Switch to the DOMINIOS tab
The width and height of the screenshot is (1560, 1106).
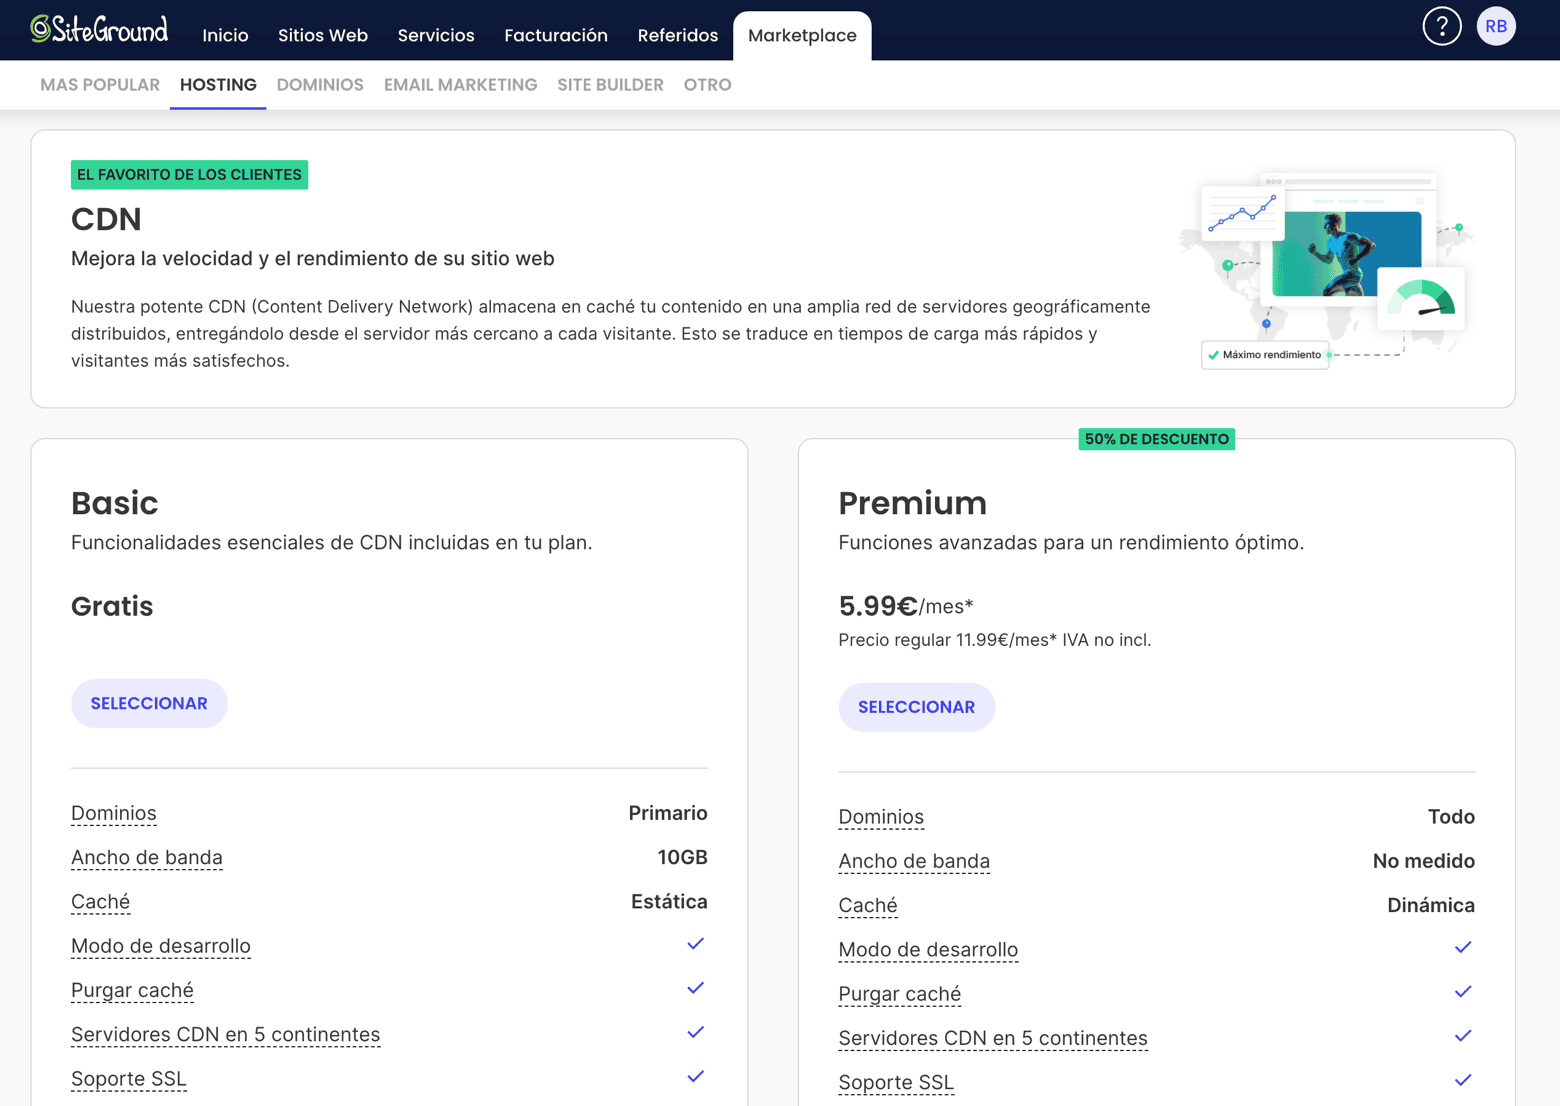tap(320, 85)
